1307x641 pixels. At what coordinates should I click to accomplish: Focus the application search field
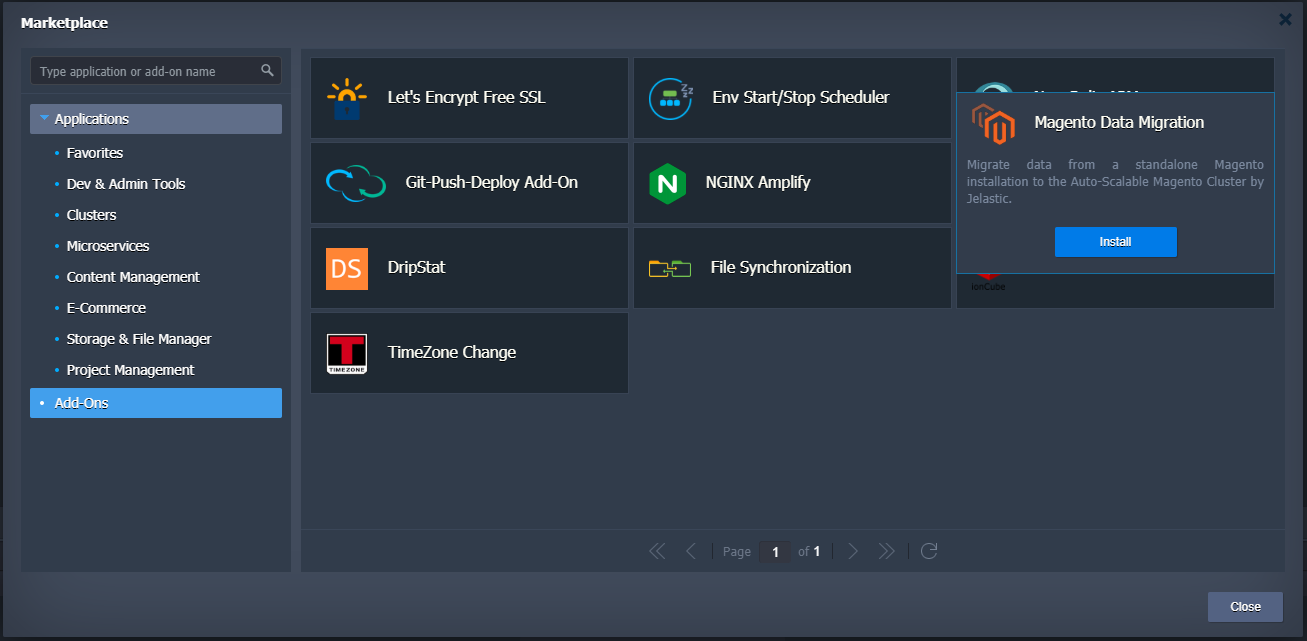(147, 71)
